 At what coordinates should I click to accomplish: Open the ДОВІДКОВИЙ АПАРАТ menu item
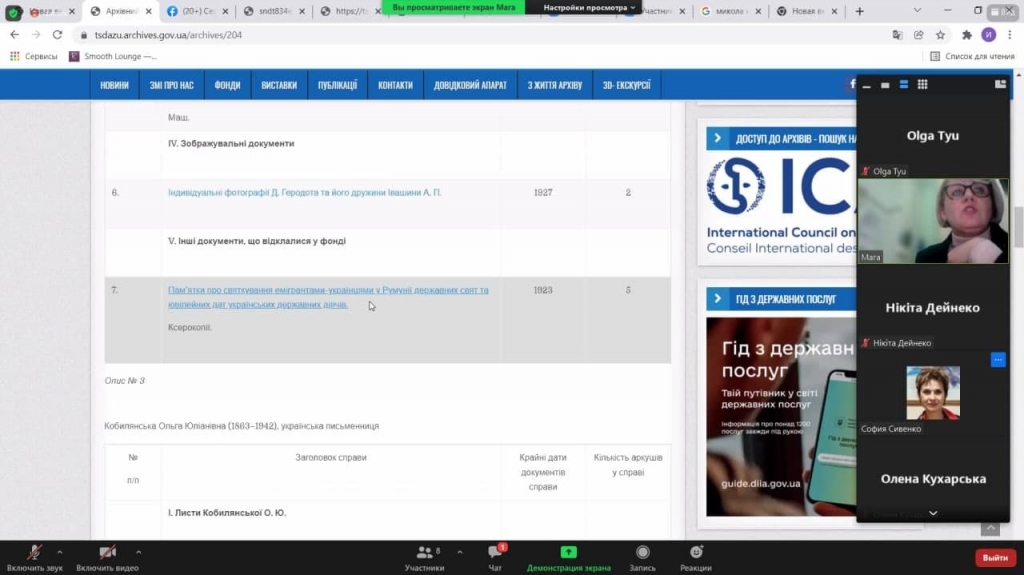pyautogui.click(x=470, y=85)
